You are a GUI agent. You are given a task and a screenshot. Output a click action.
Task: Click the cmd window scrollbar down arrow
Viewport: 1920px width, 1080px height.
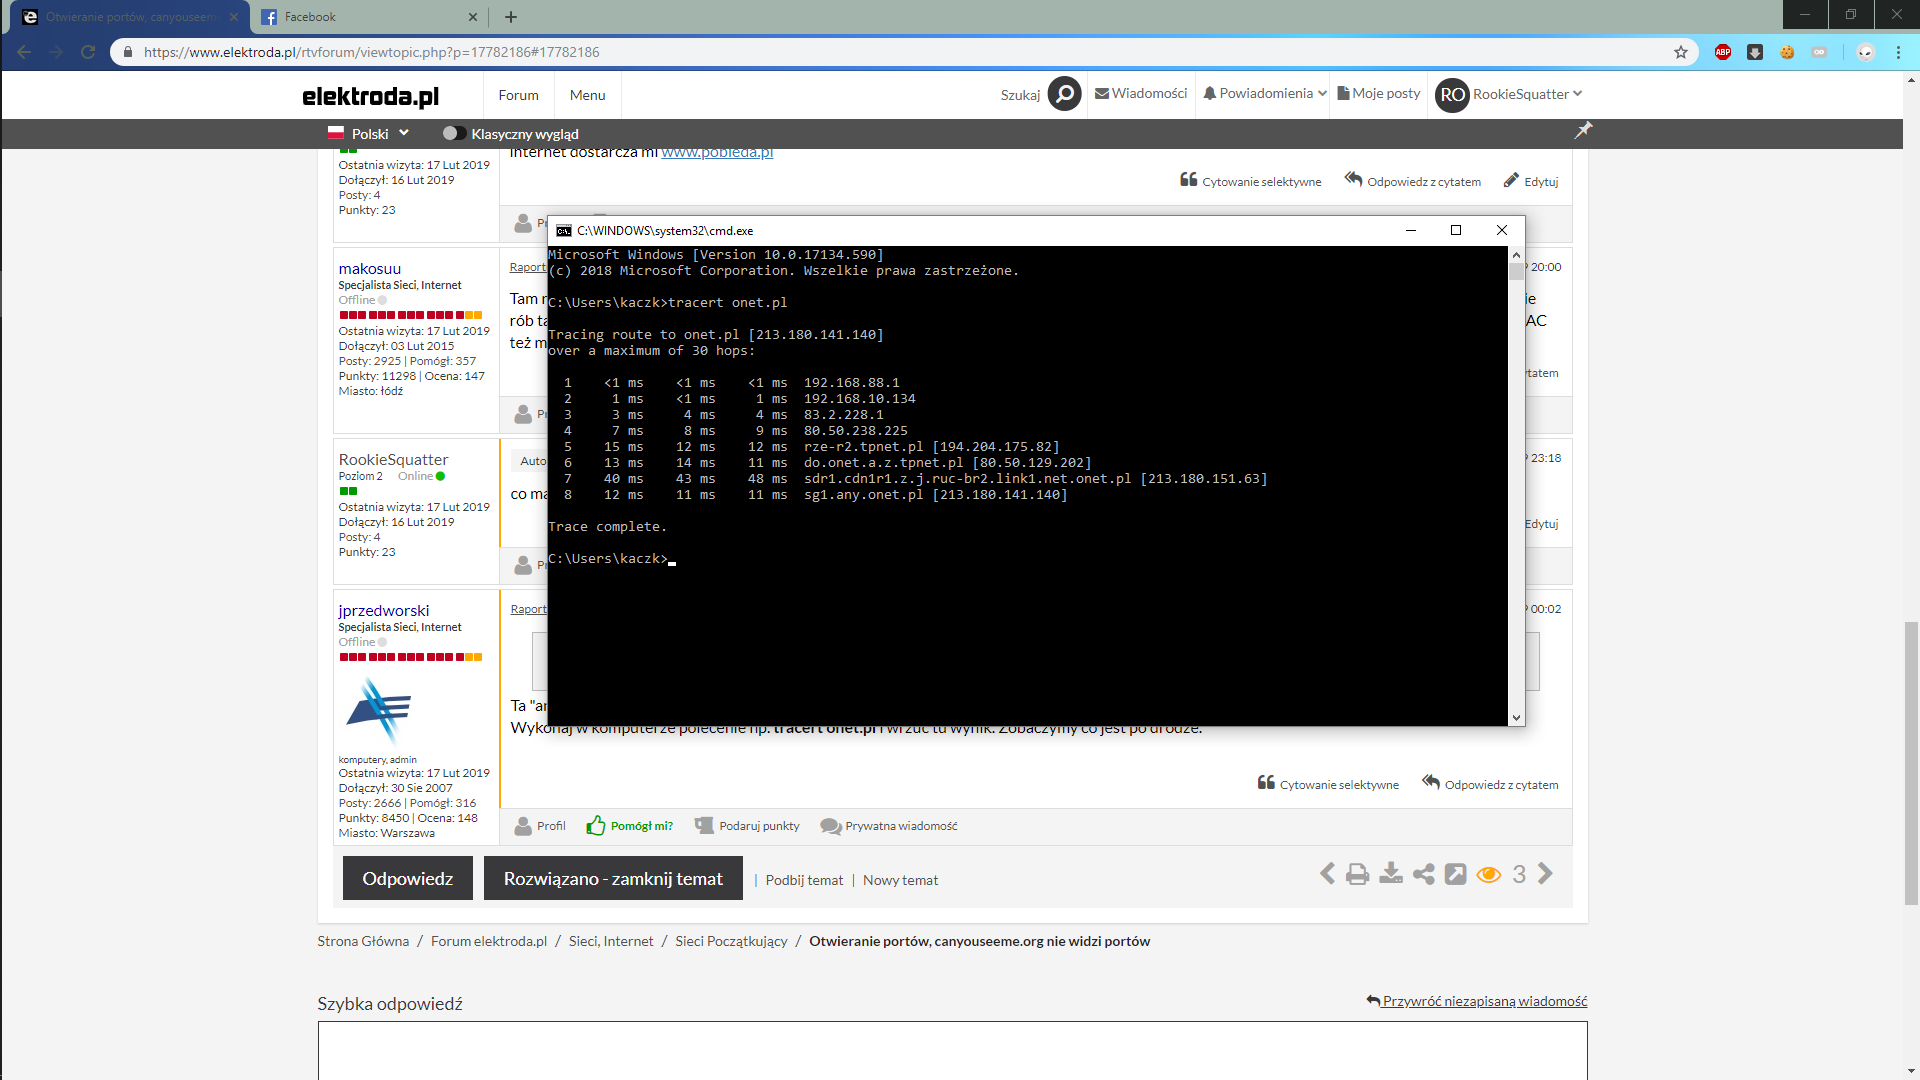coord(1516,717)
